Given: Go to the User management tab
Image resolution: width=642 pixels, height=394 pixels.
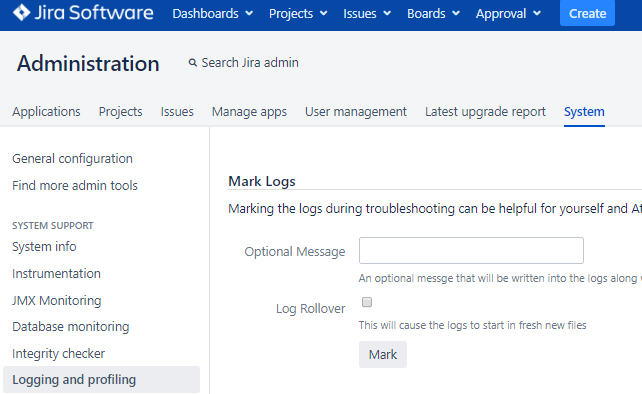Looking at the screenshot, I should 356,112.
